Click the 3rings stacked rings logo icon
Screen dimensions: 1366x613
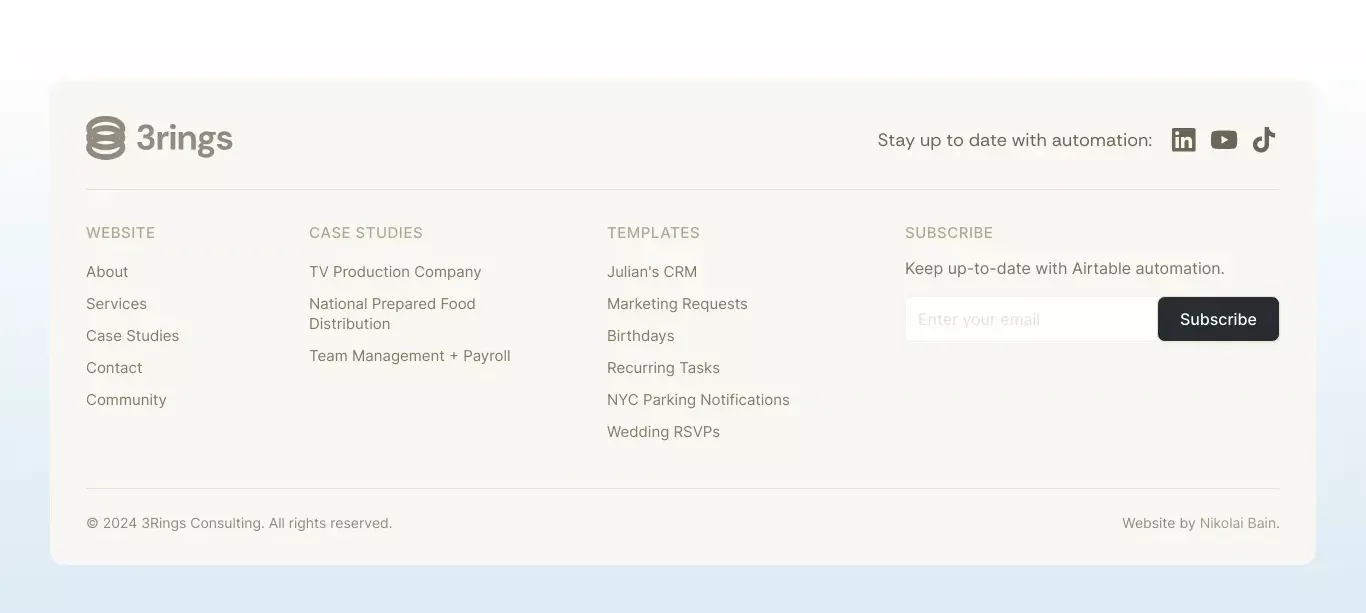(106, 138)
